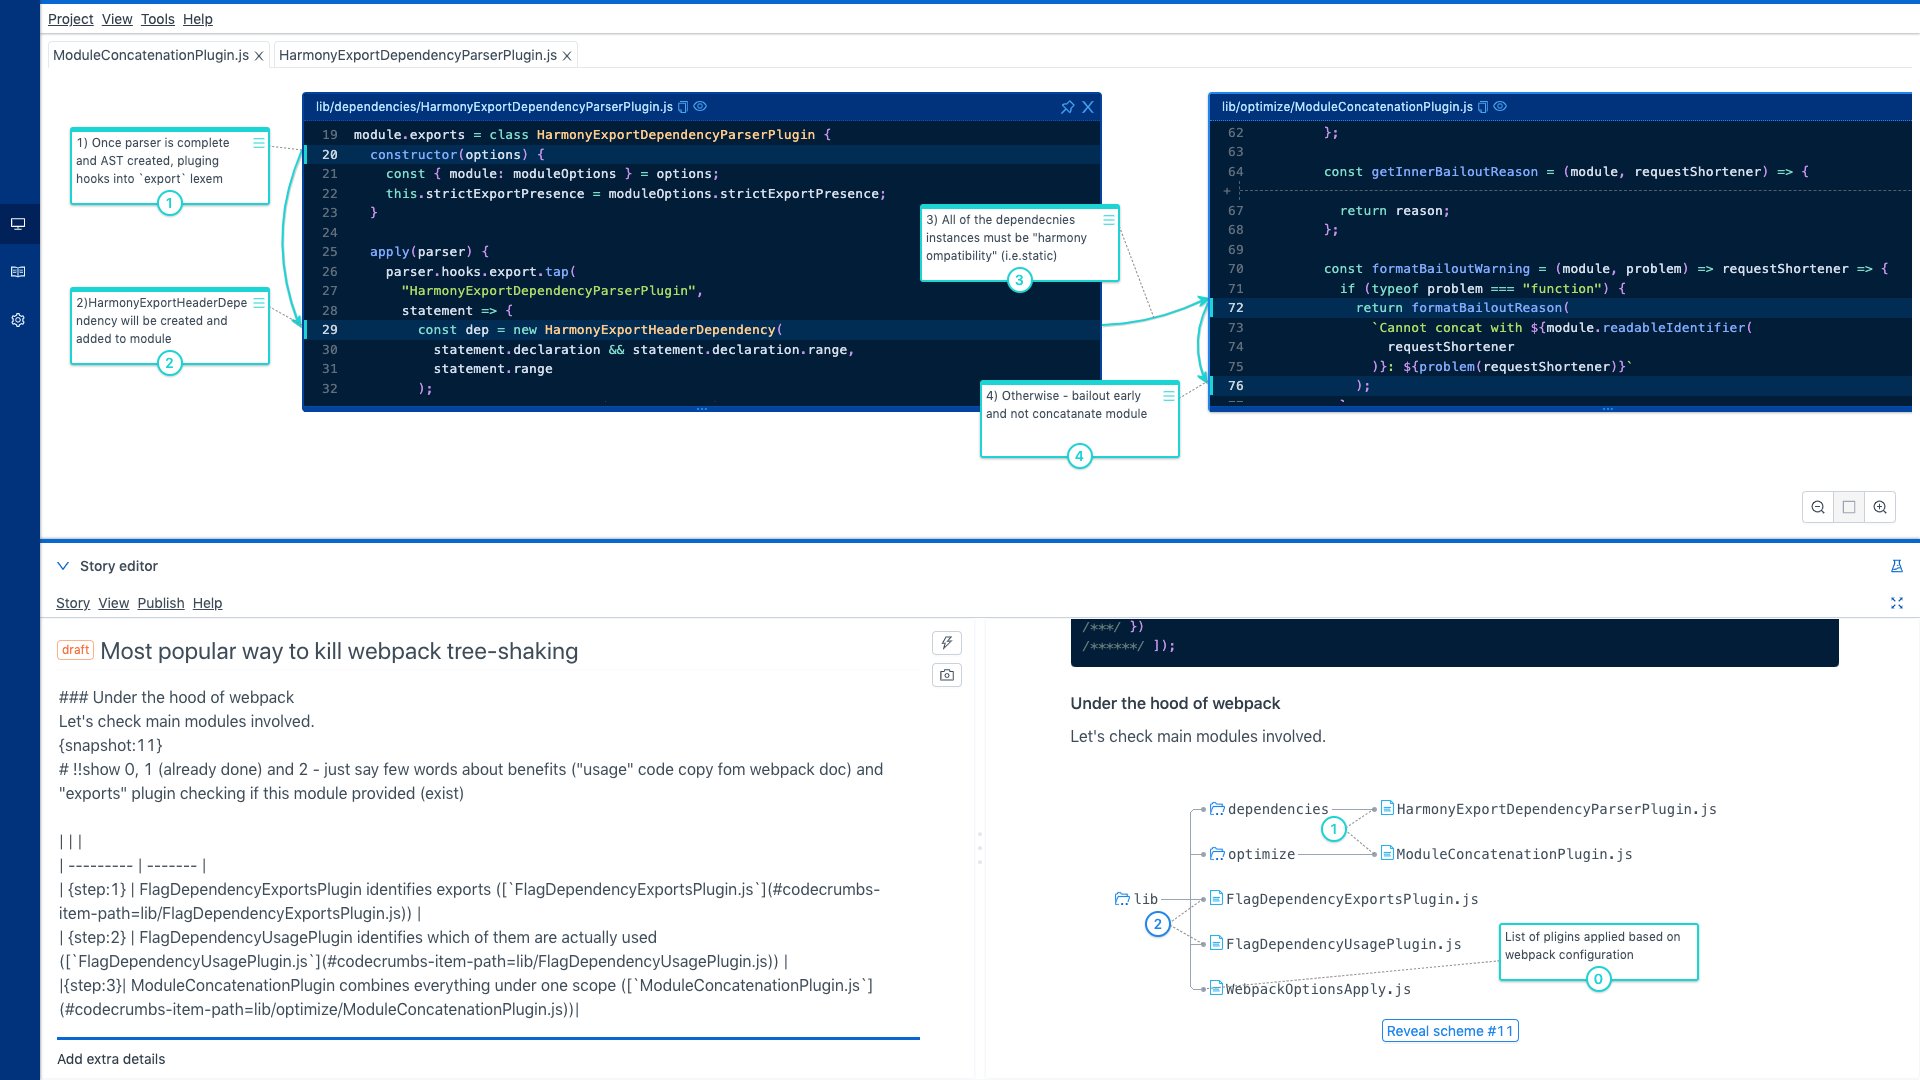Open the Publish menu in Story editor
1920x1080 pixels.
point(160,603)
